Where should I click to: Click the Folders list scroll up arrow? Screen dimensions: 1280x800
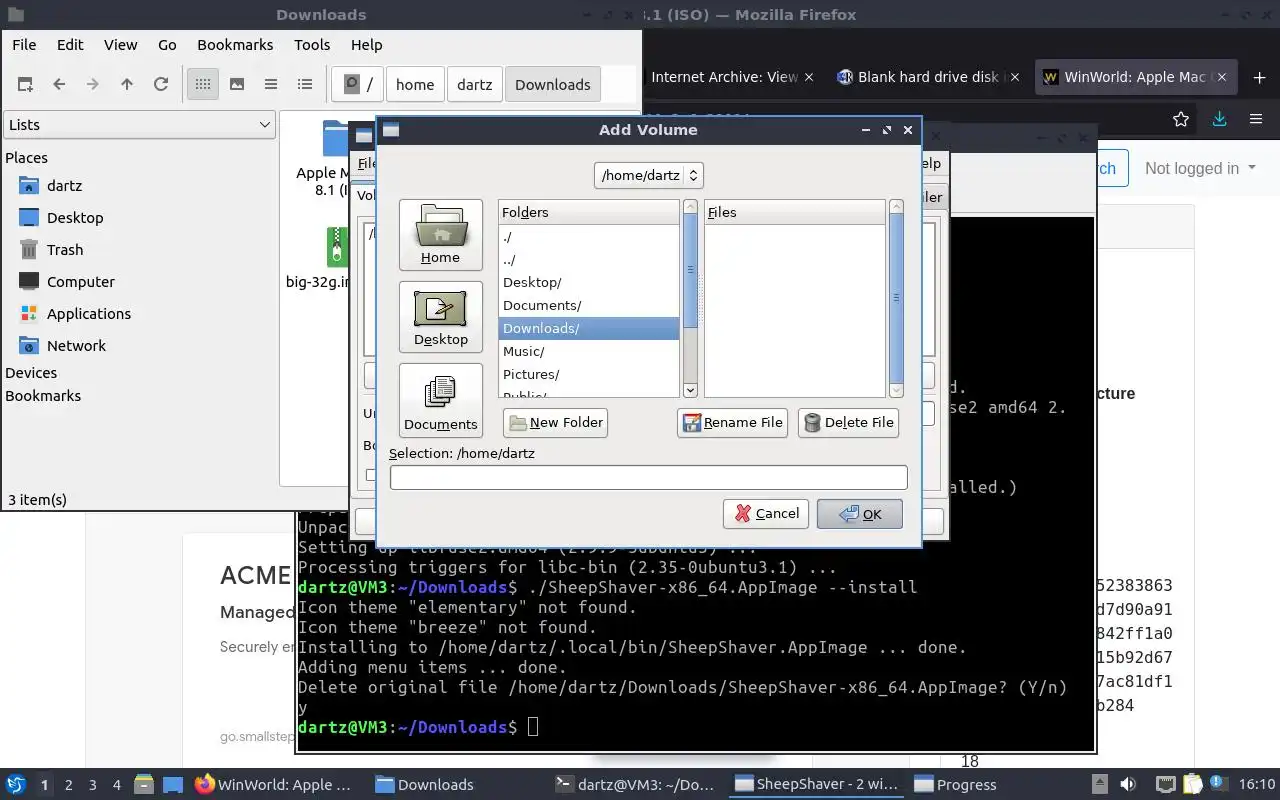click(690, 207)
